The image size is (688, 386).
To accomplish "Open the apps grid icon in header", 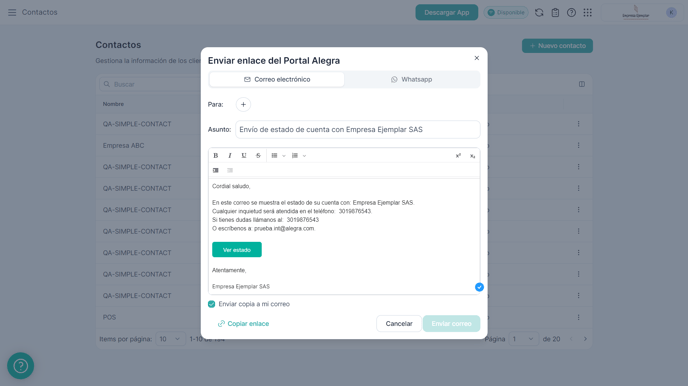I will [x=588, y=12].
